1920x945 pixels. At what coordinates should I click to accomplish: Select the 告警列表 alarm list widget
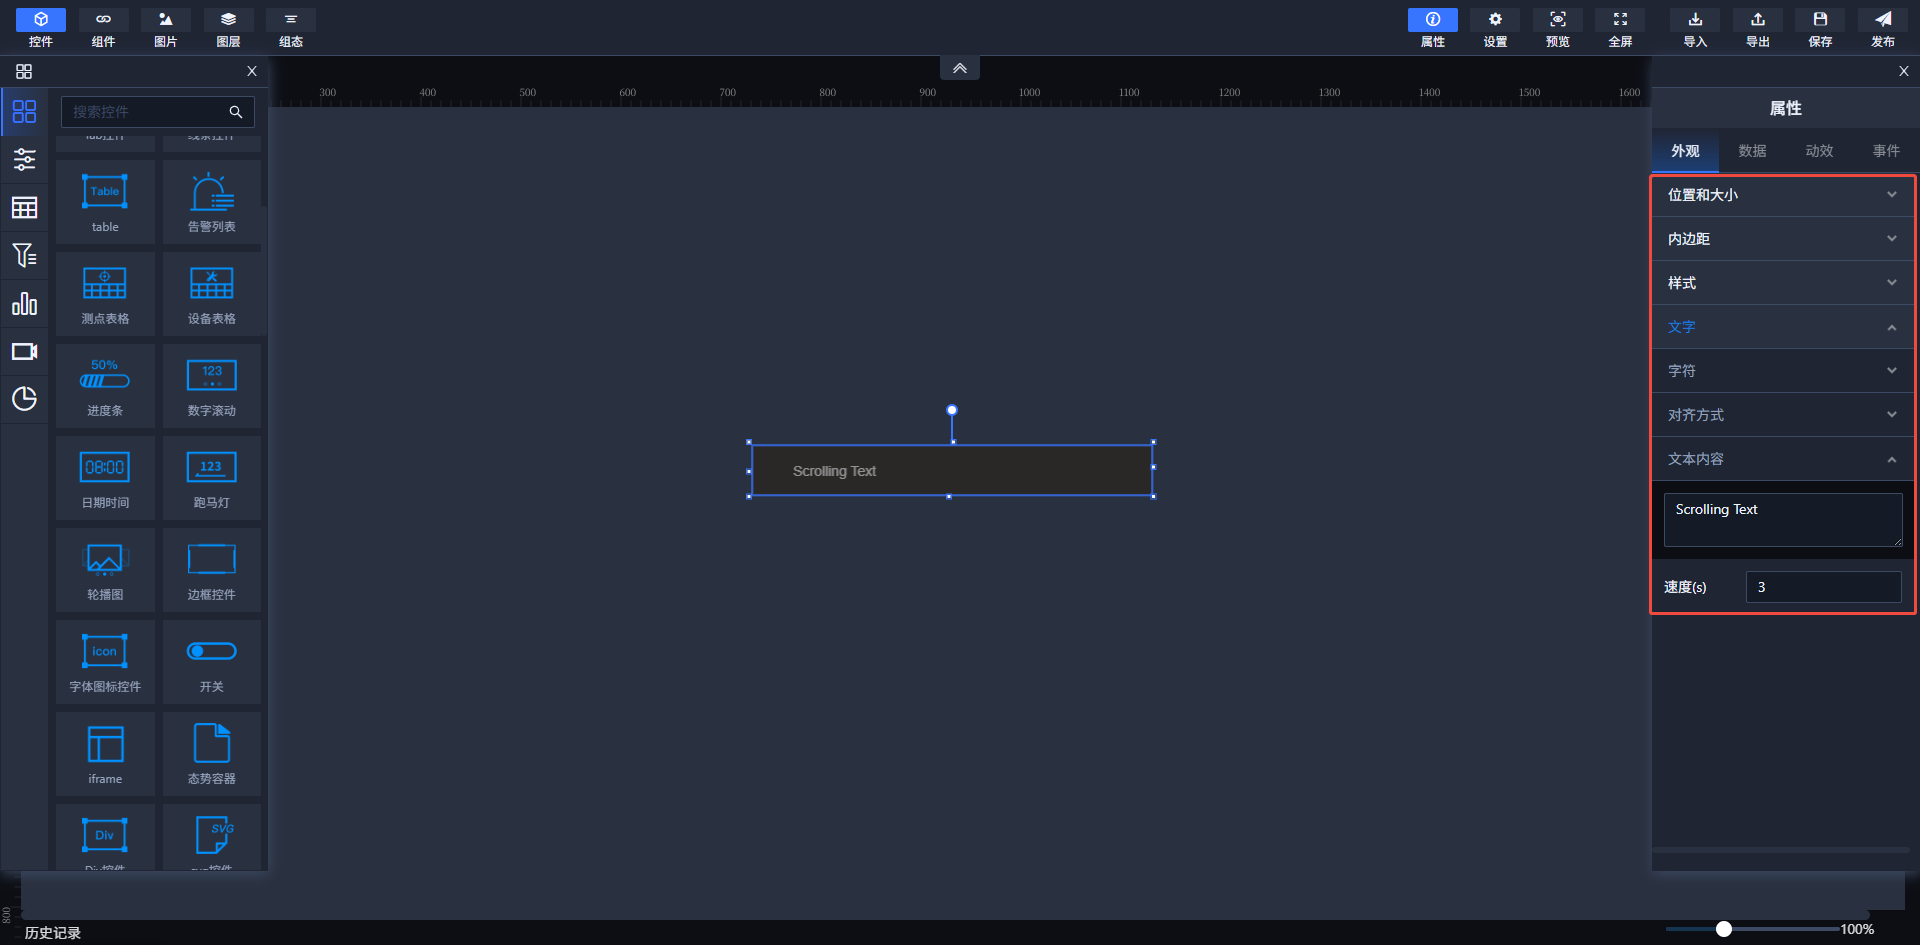212,202
